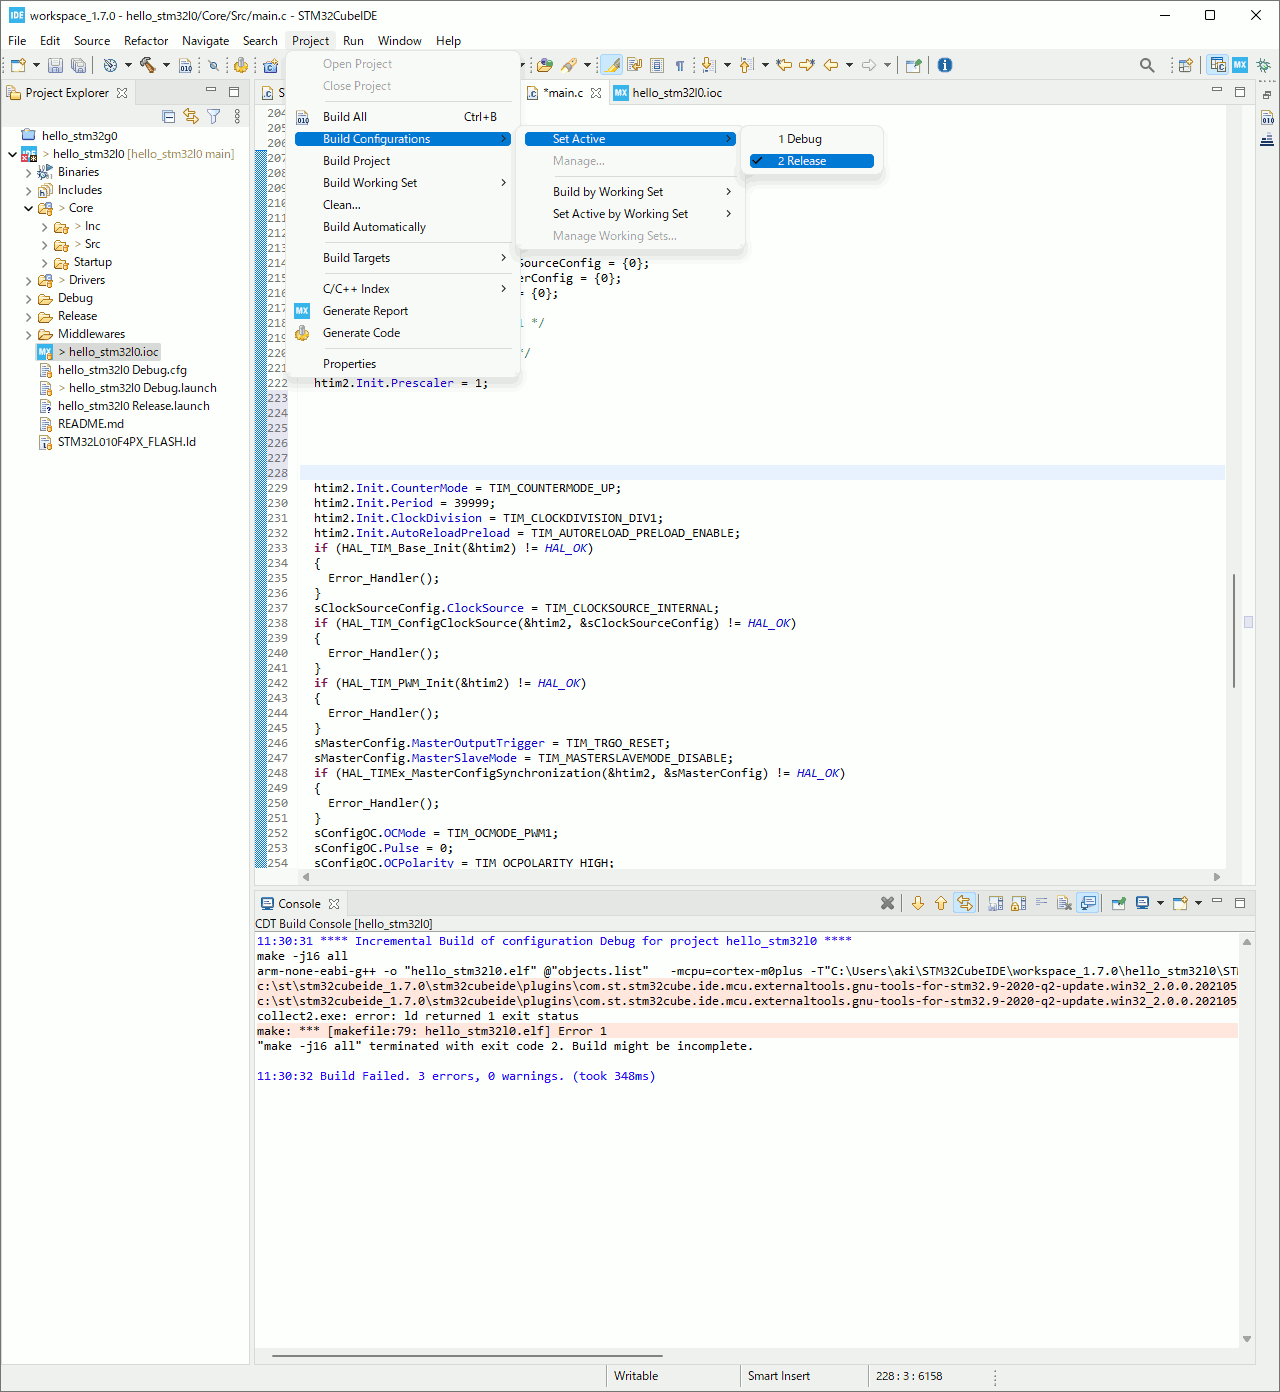Click the Search magnifier icon in toolbar
This screenshot has height=1392, width=1280.
click(1147, 65)
